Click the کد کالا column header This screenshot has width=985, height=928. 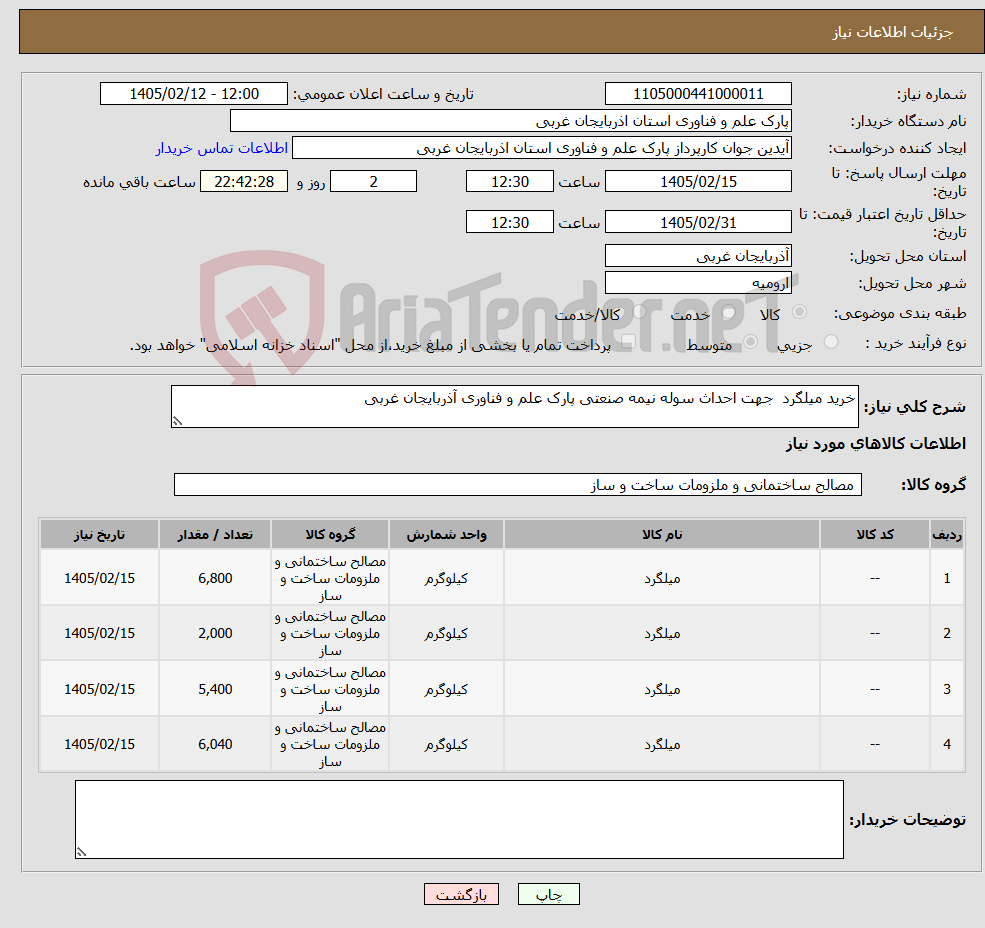[874, 535]
